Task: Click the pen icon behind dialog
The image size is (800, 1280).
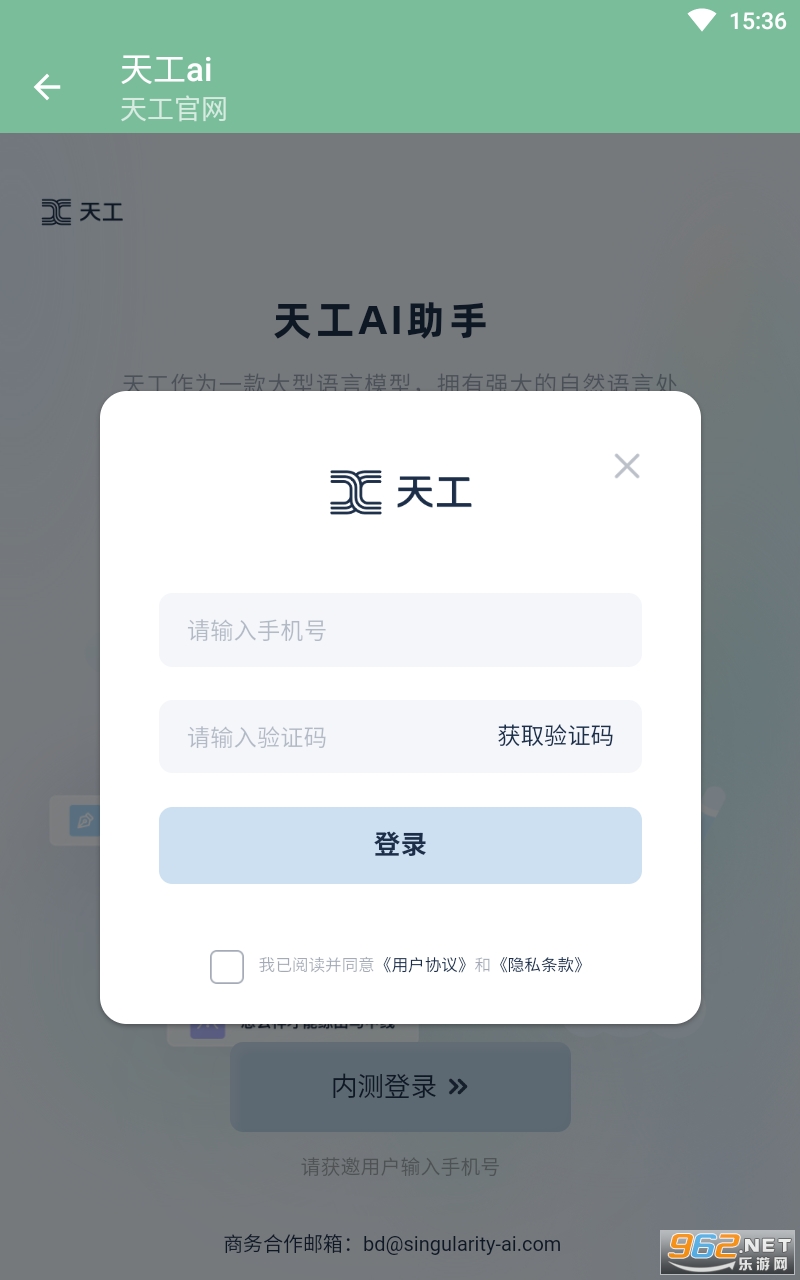Action: [x=84, y=821]
